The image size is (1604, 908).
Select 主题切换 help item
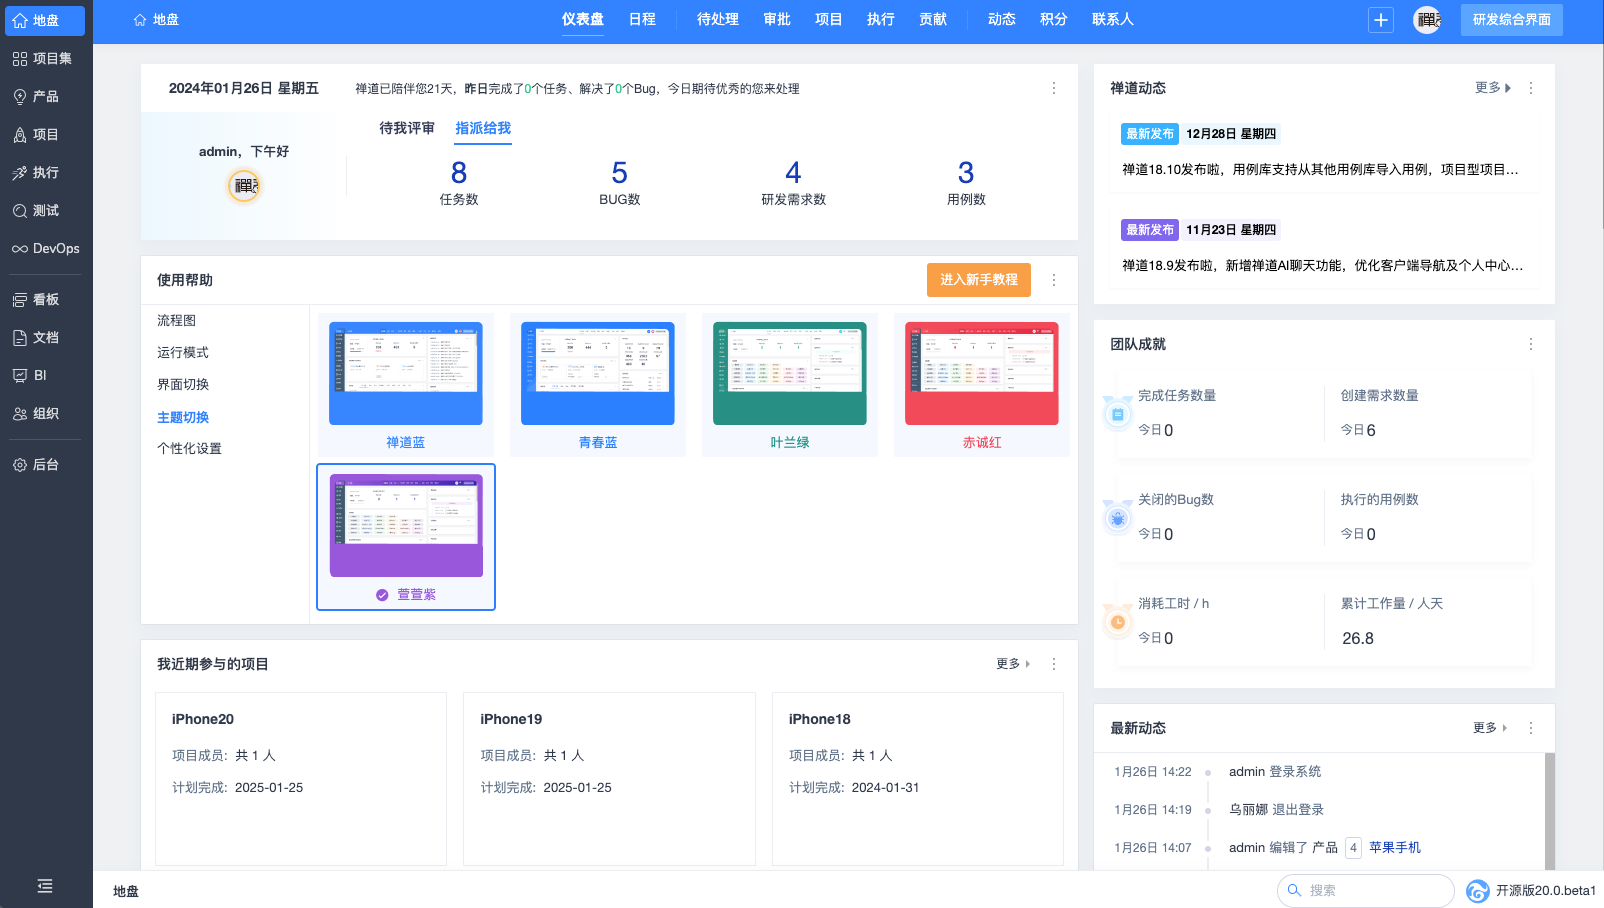(183, 417)
